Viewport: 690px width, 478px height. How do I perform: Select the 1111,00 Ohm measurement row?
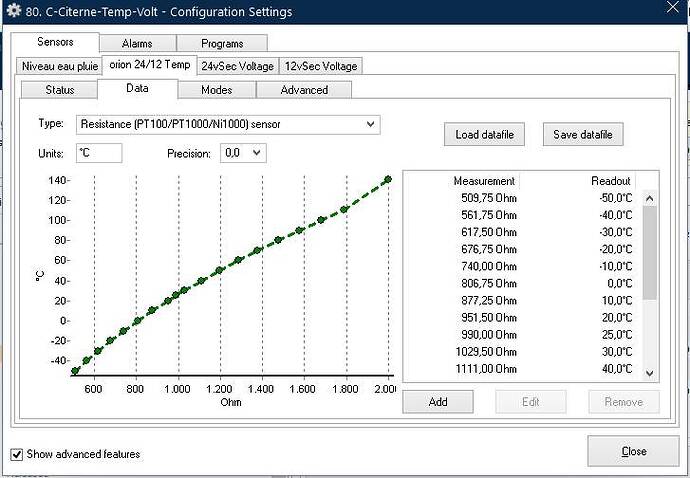pyautogui.click(x=523, y=369)
